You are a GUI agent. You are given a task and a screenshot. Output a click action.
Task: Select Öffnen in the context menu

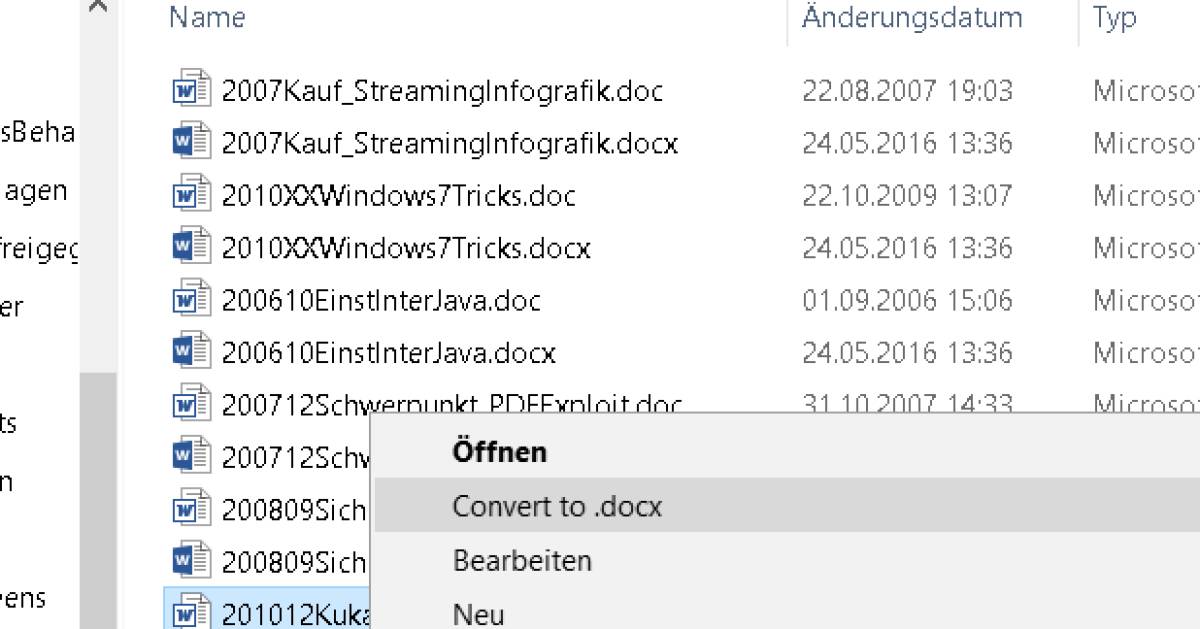point(499,452)
